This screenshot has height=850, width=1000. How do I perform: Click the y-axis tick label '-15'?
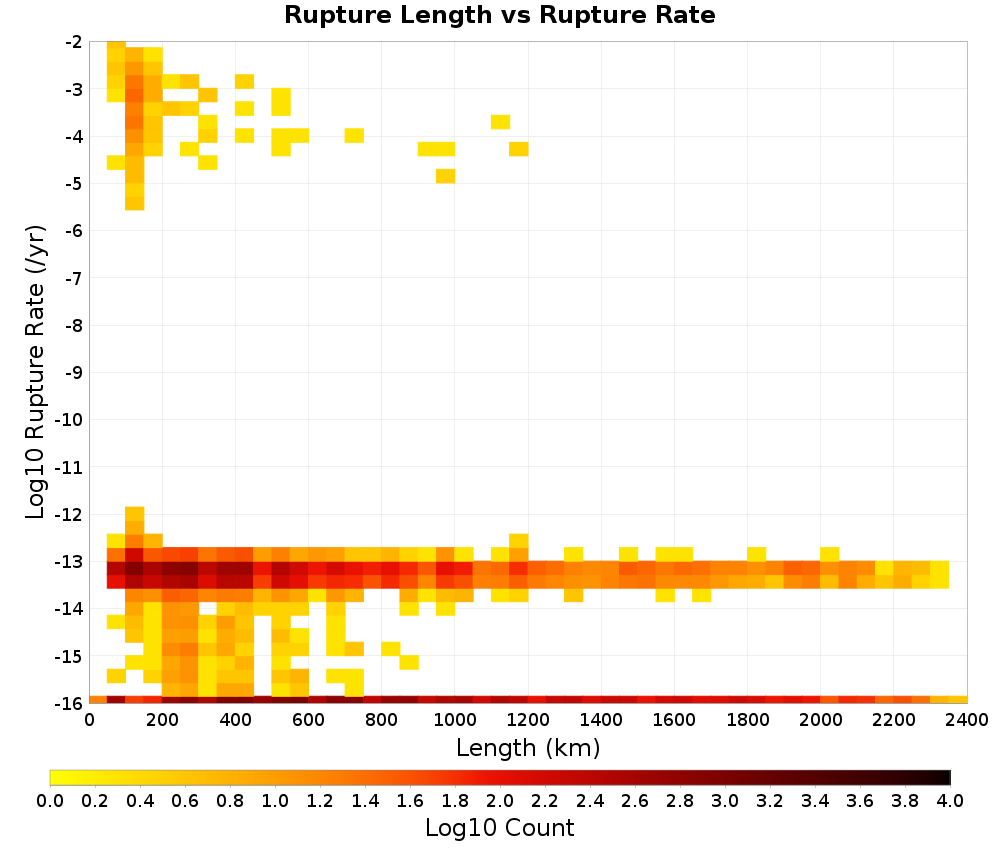[x=68, y=656]
